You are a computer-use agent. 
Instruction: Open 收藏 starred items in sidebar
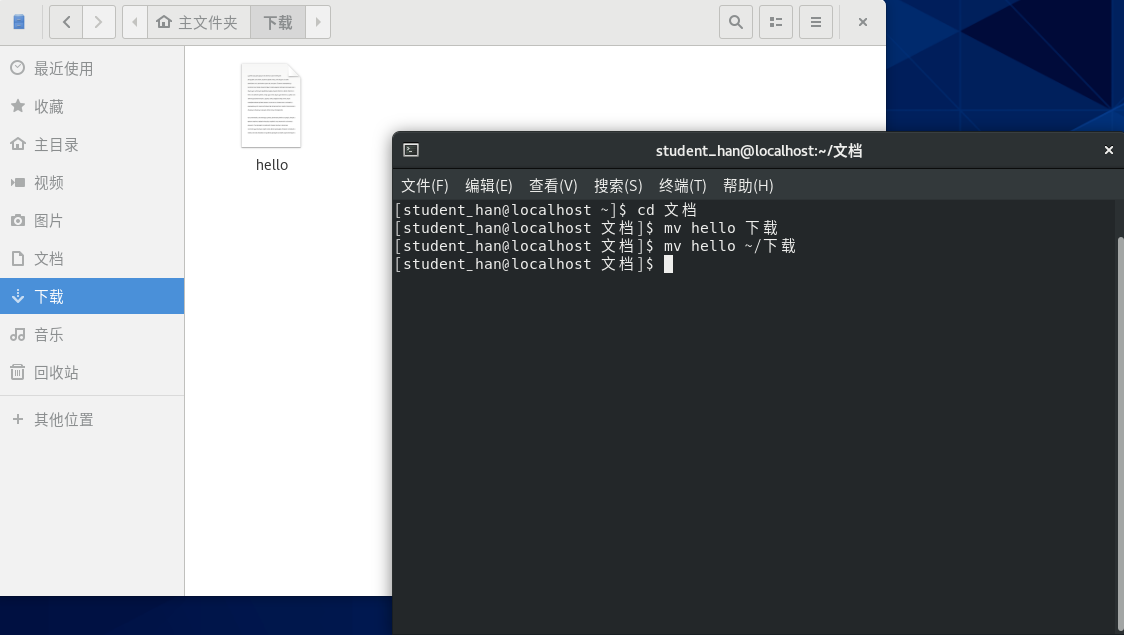tap(92, 107)
